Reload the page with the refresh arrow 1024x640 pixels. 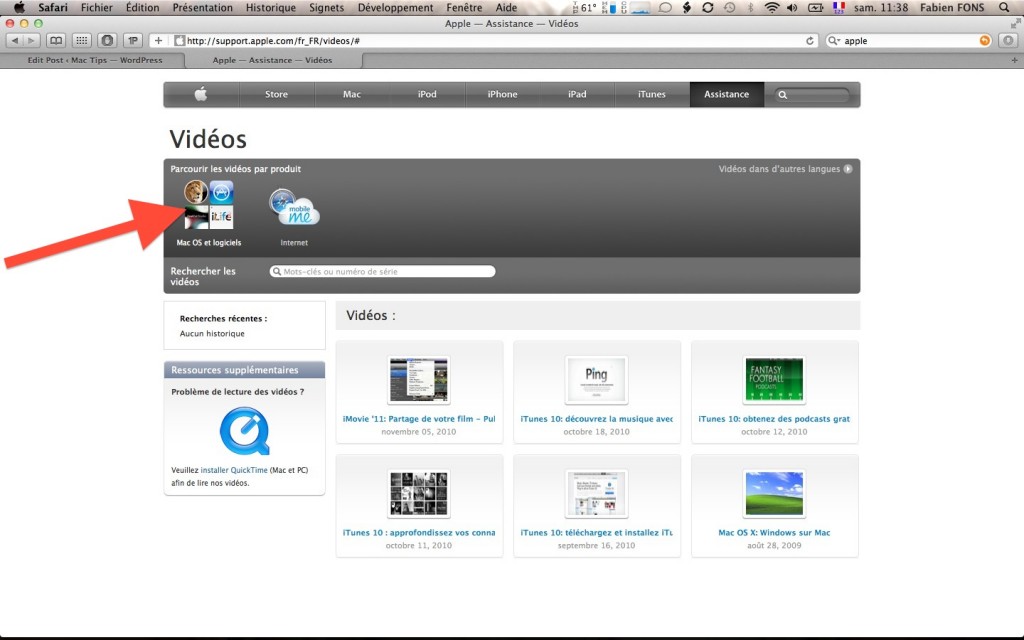click(x=810, y=40)
